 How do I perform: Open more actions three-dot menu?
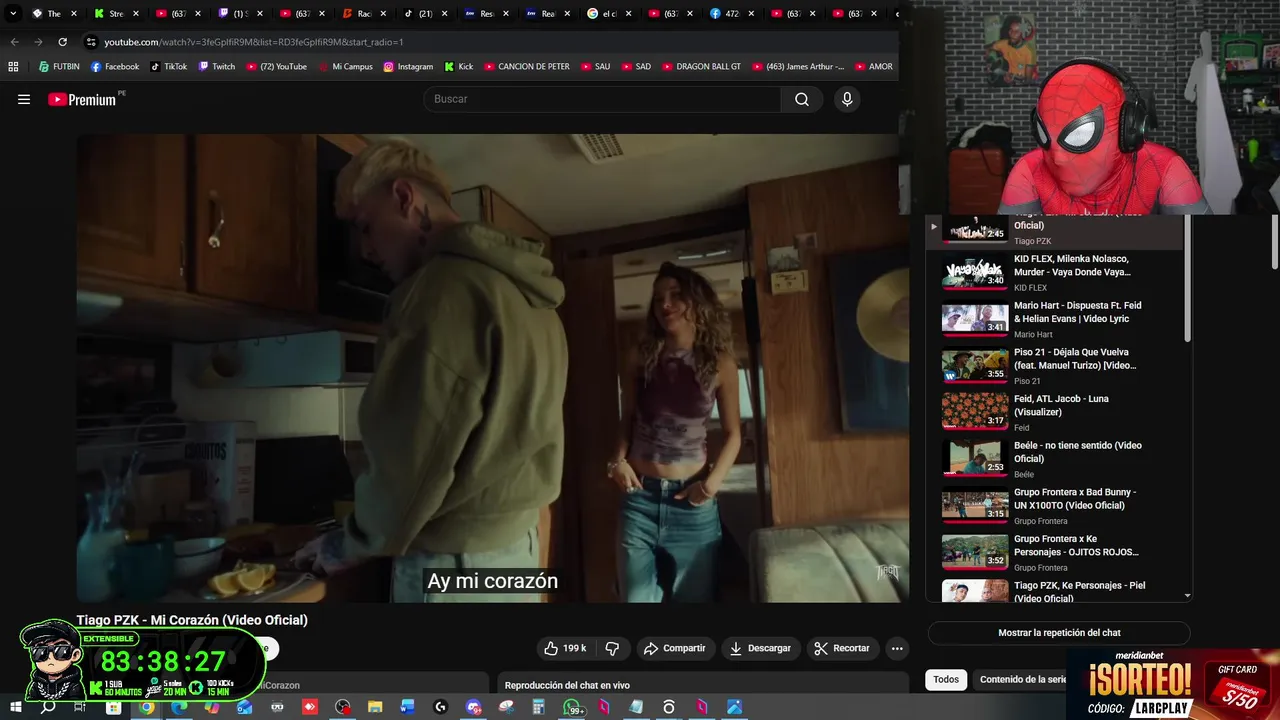coord(897,648)
